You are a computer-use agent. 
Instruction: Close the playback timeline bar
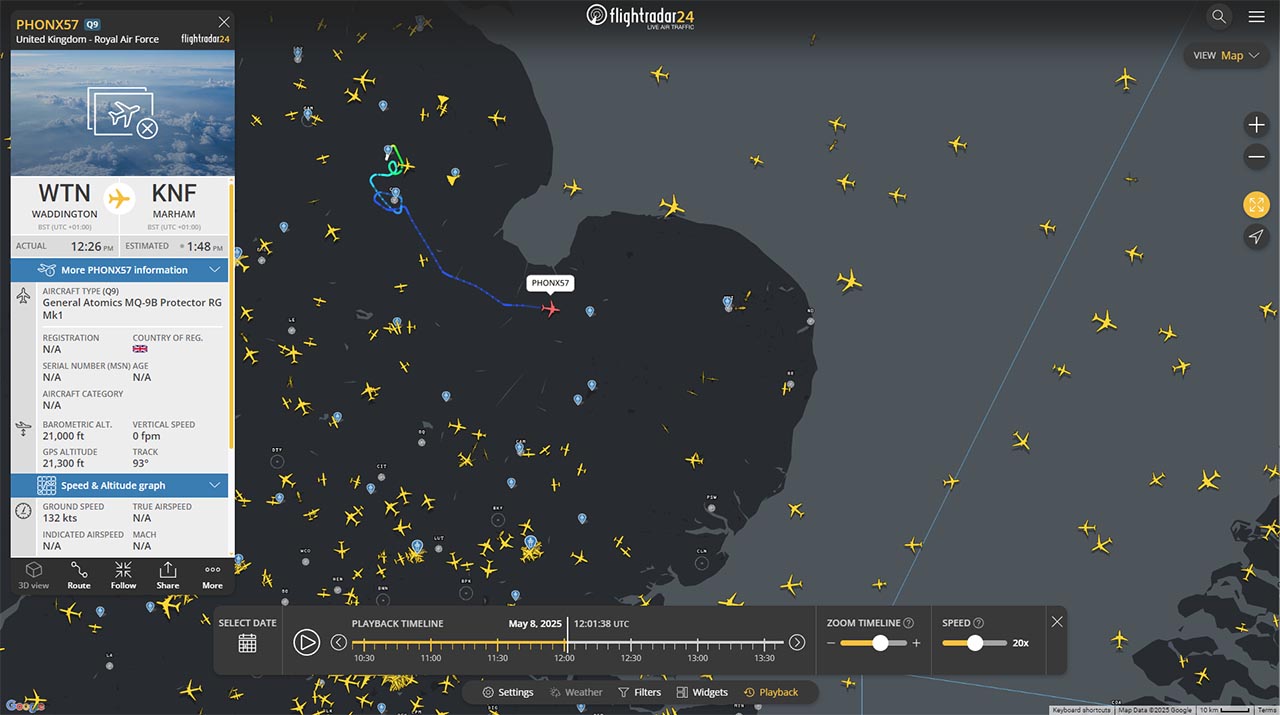tap(1057, 622)
